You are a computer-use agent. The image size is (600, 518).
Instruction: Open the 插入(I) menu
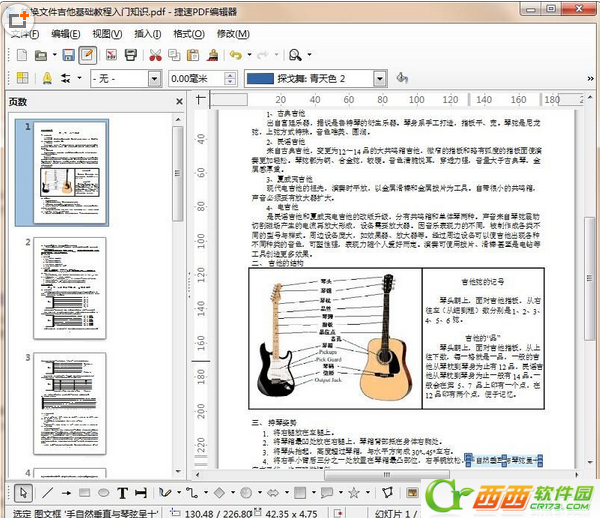(147, 33)
